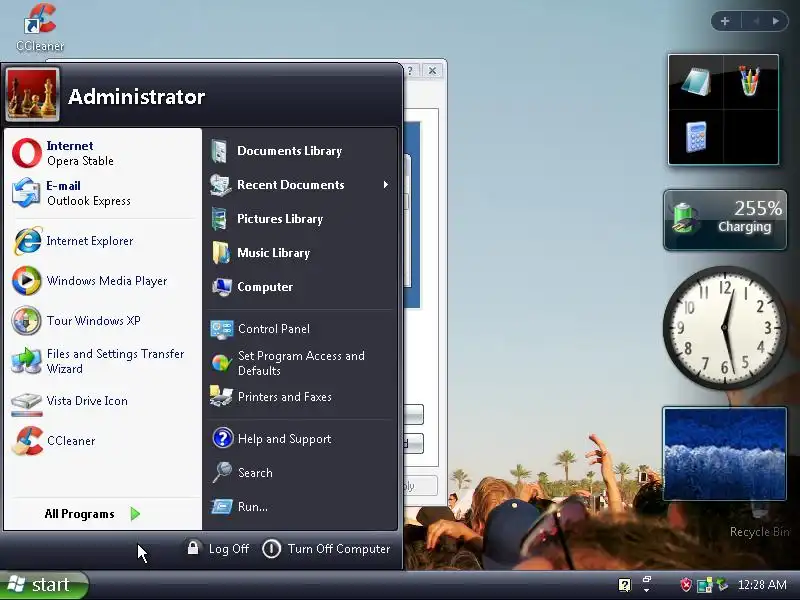Open Run... dialog icon
The width and height of the screenshot is (800, 600).
click(x=222, y=507)
